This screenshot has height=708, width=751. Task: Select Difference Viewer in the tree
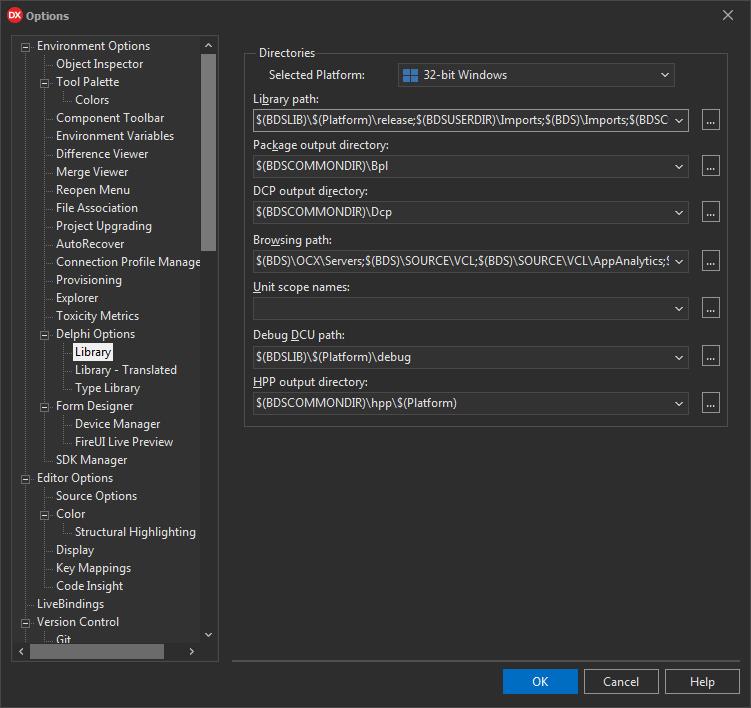coord(102,154)
